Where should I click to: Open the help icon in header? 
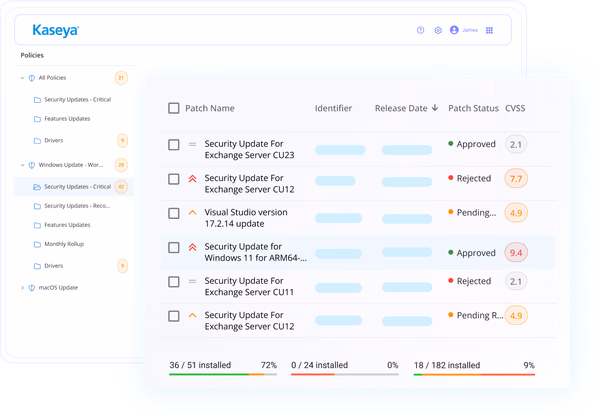(420, 30)
